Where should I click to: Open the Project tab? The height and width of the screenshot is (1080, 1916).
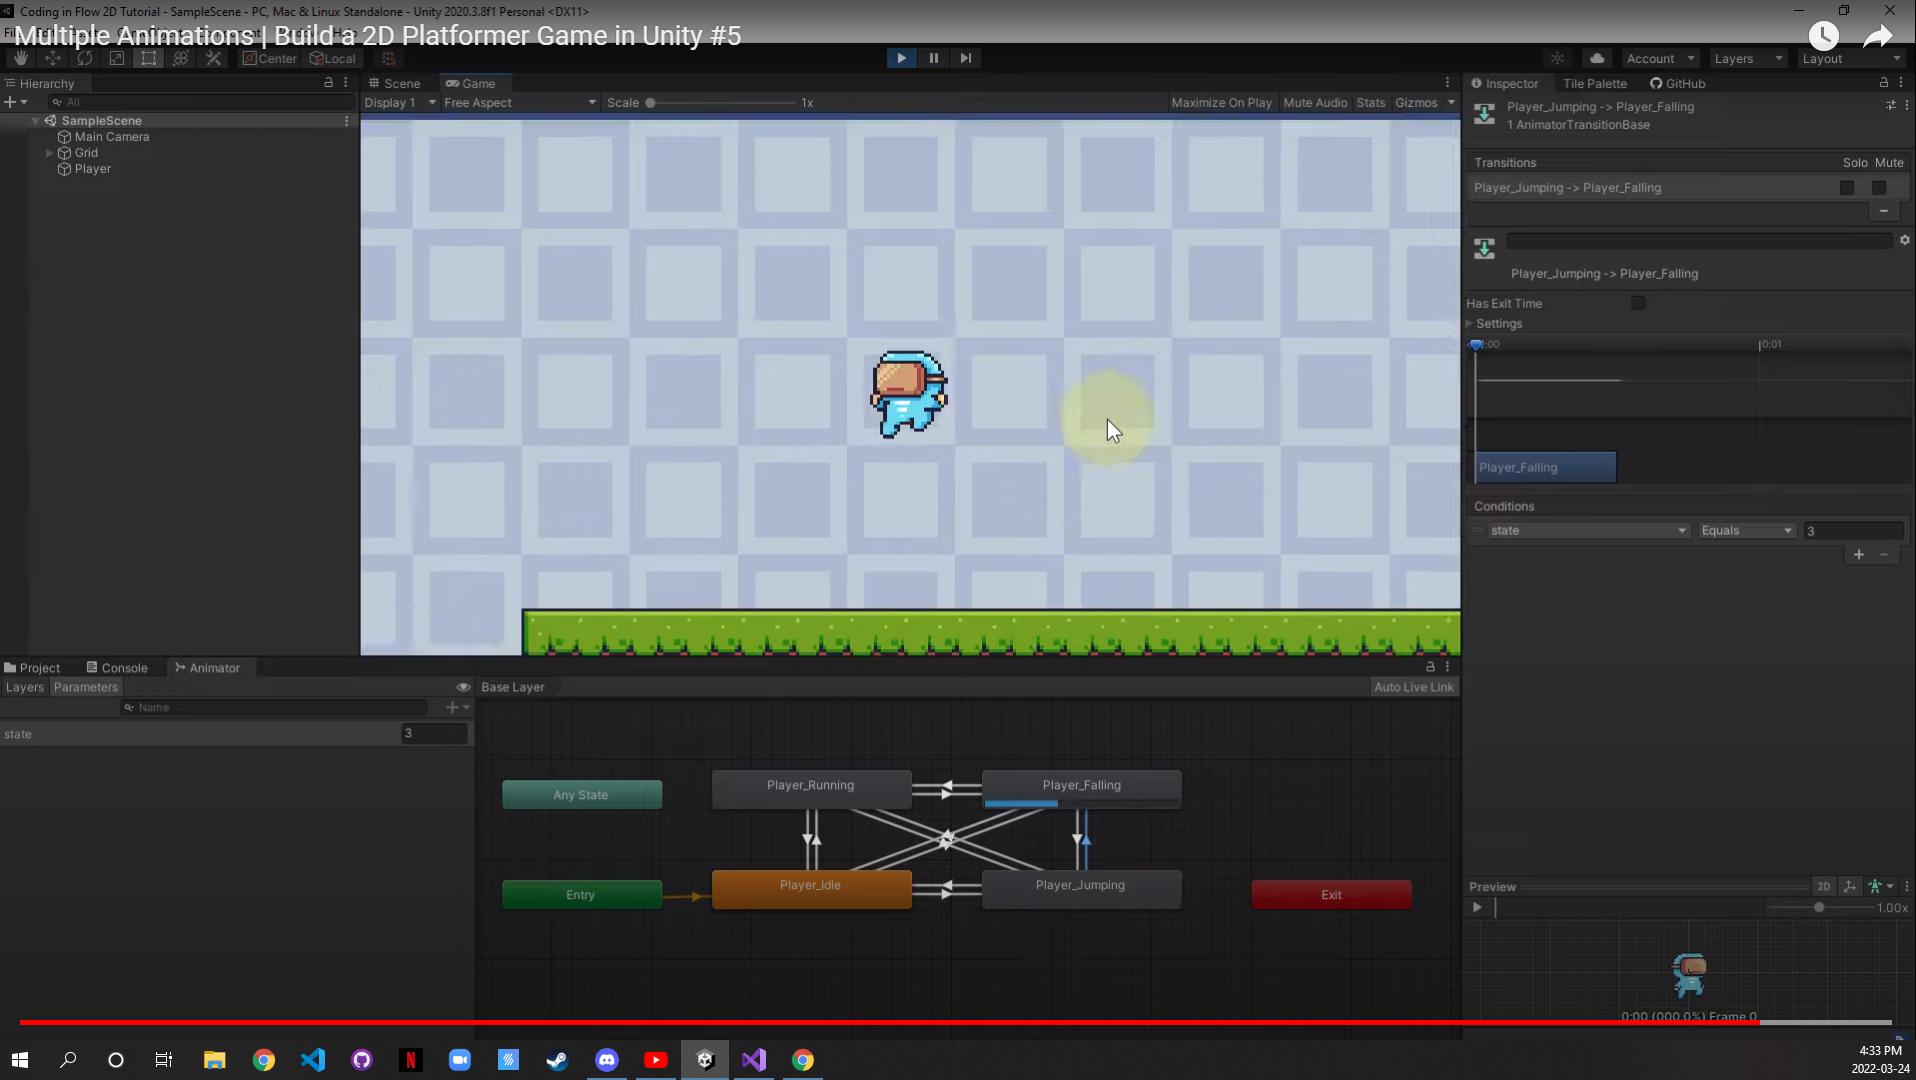(x=32, y=668)
